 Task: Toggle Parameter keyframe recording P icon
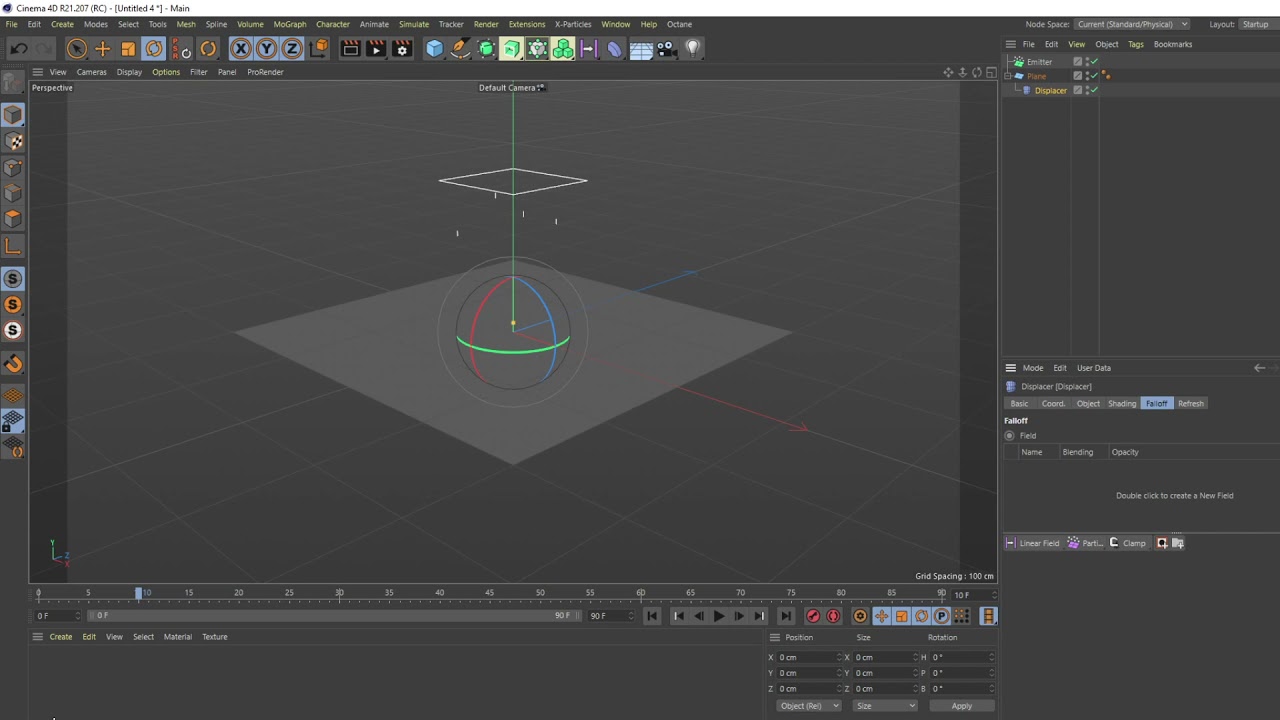(941, 616)
